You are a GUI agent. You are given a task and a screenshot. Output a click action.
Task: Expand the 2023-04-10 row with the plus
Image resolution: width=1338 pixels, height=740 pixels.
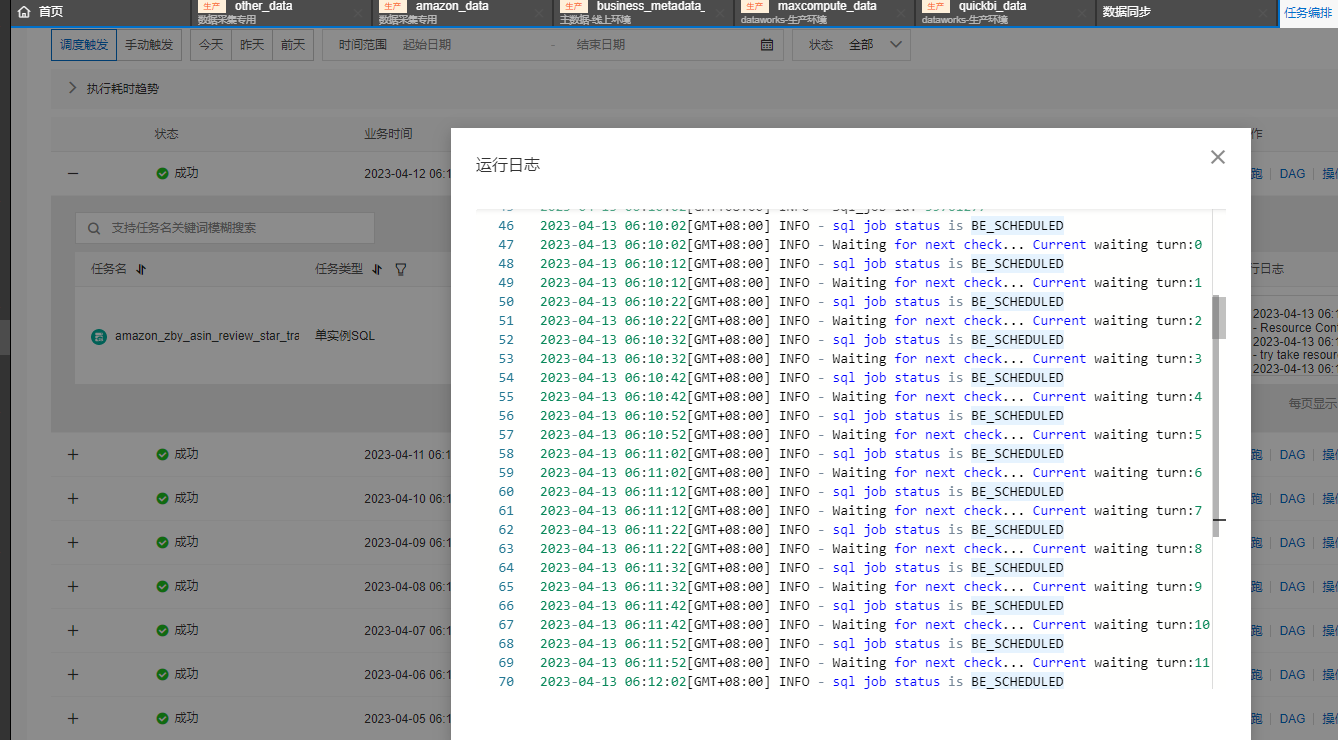pos(72,498)
